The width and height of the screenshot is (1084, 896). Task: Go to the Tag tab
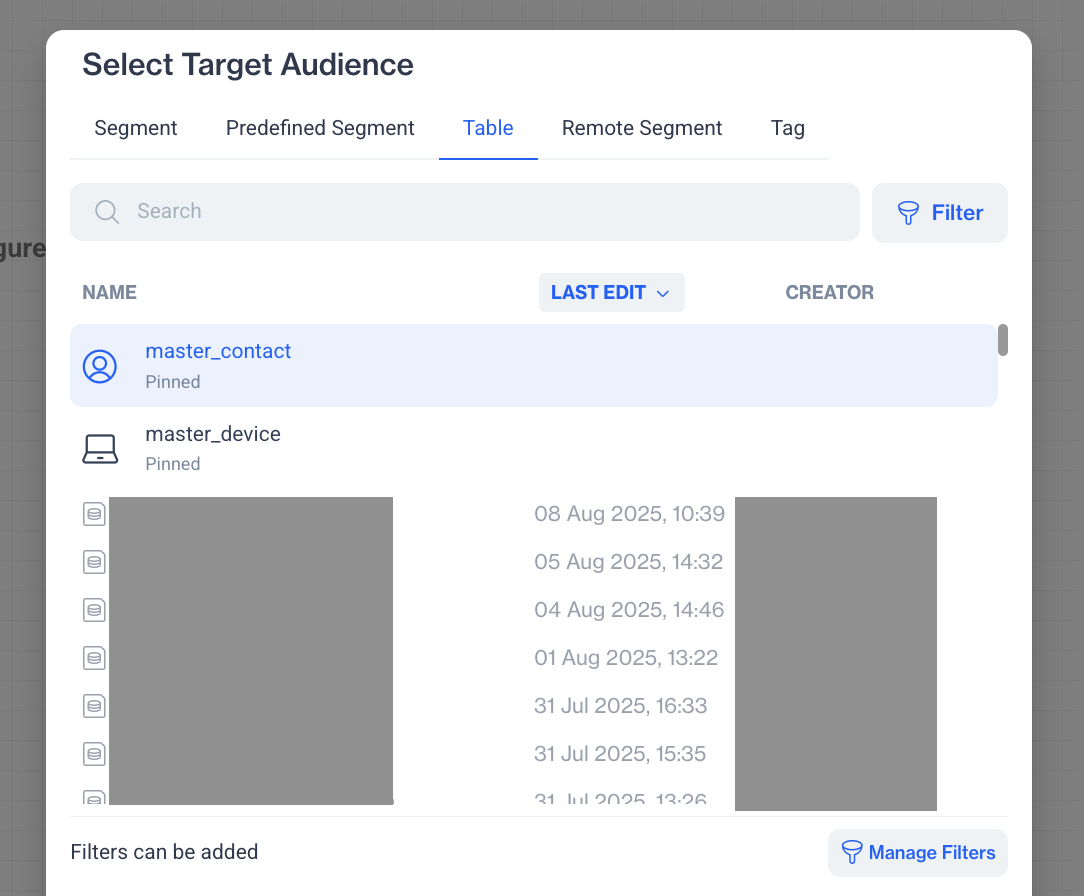787,128
